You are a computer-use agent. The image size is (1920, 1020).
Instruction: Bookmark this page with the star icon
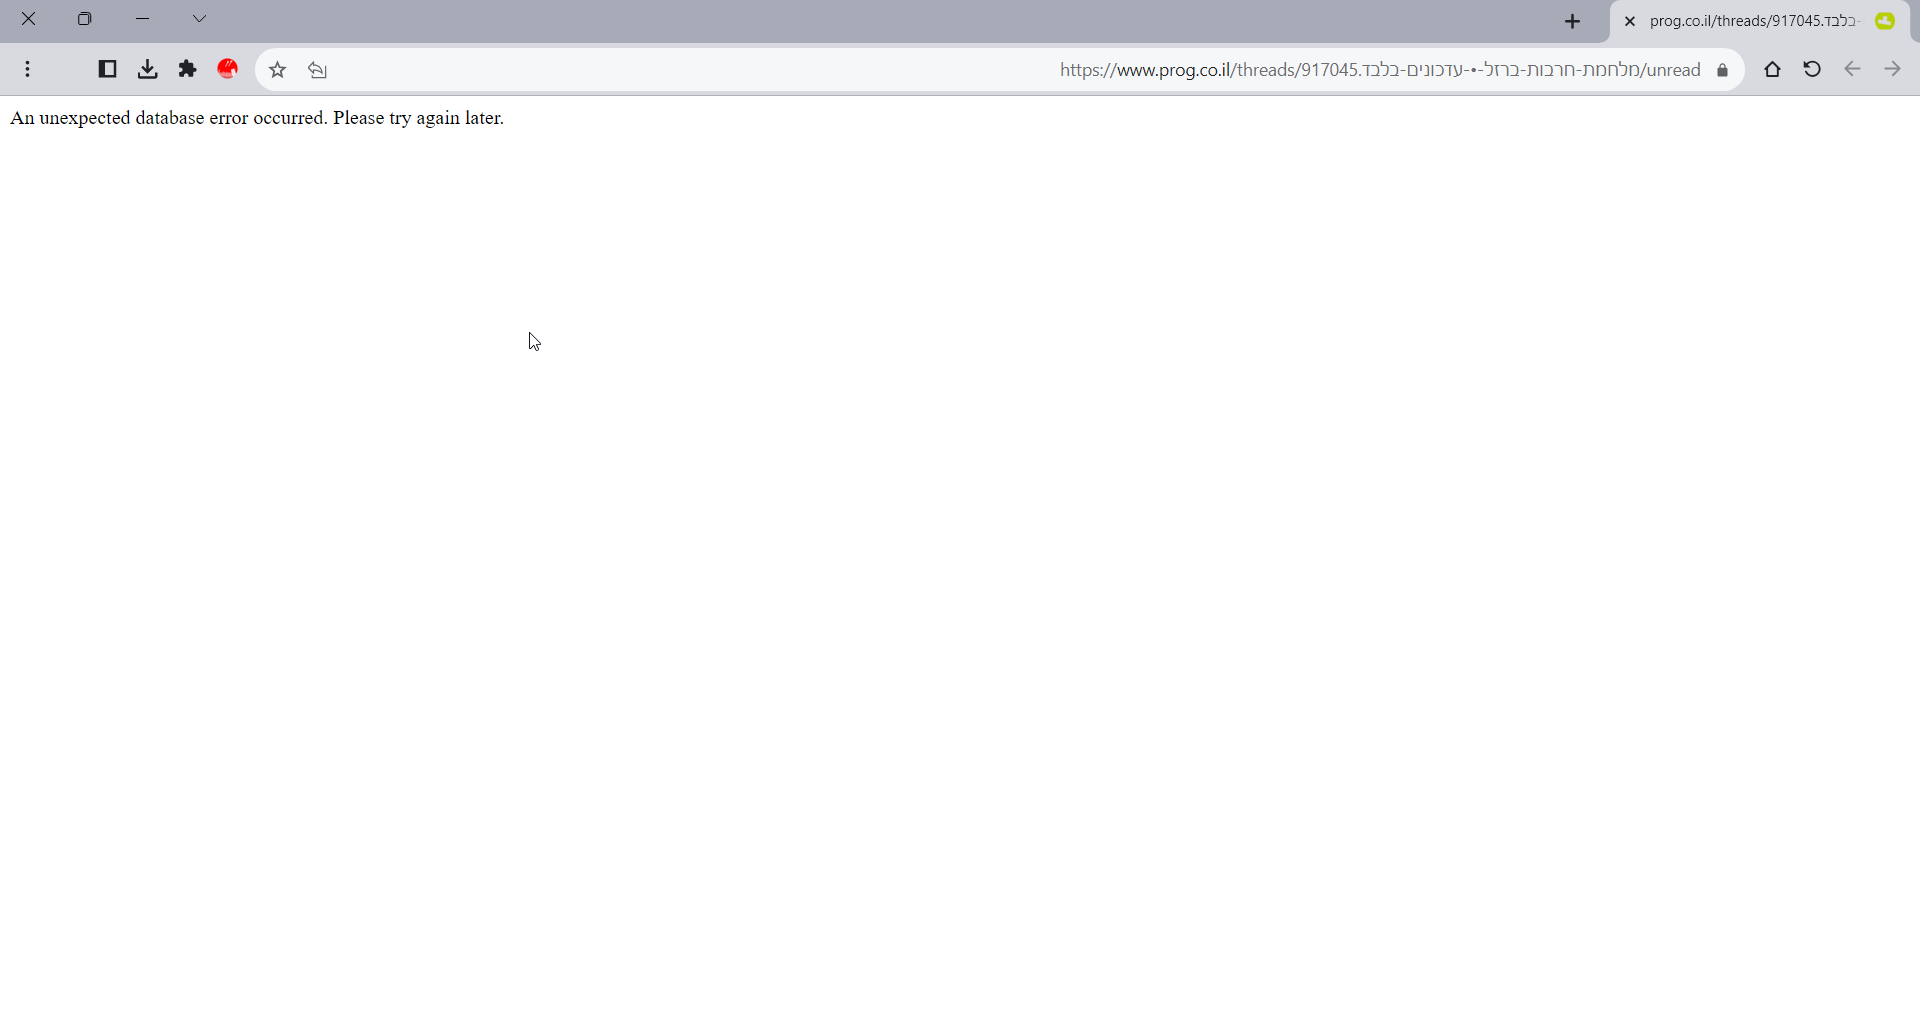coord(278,70)
